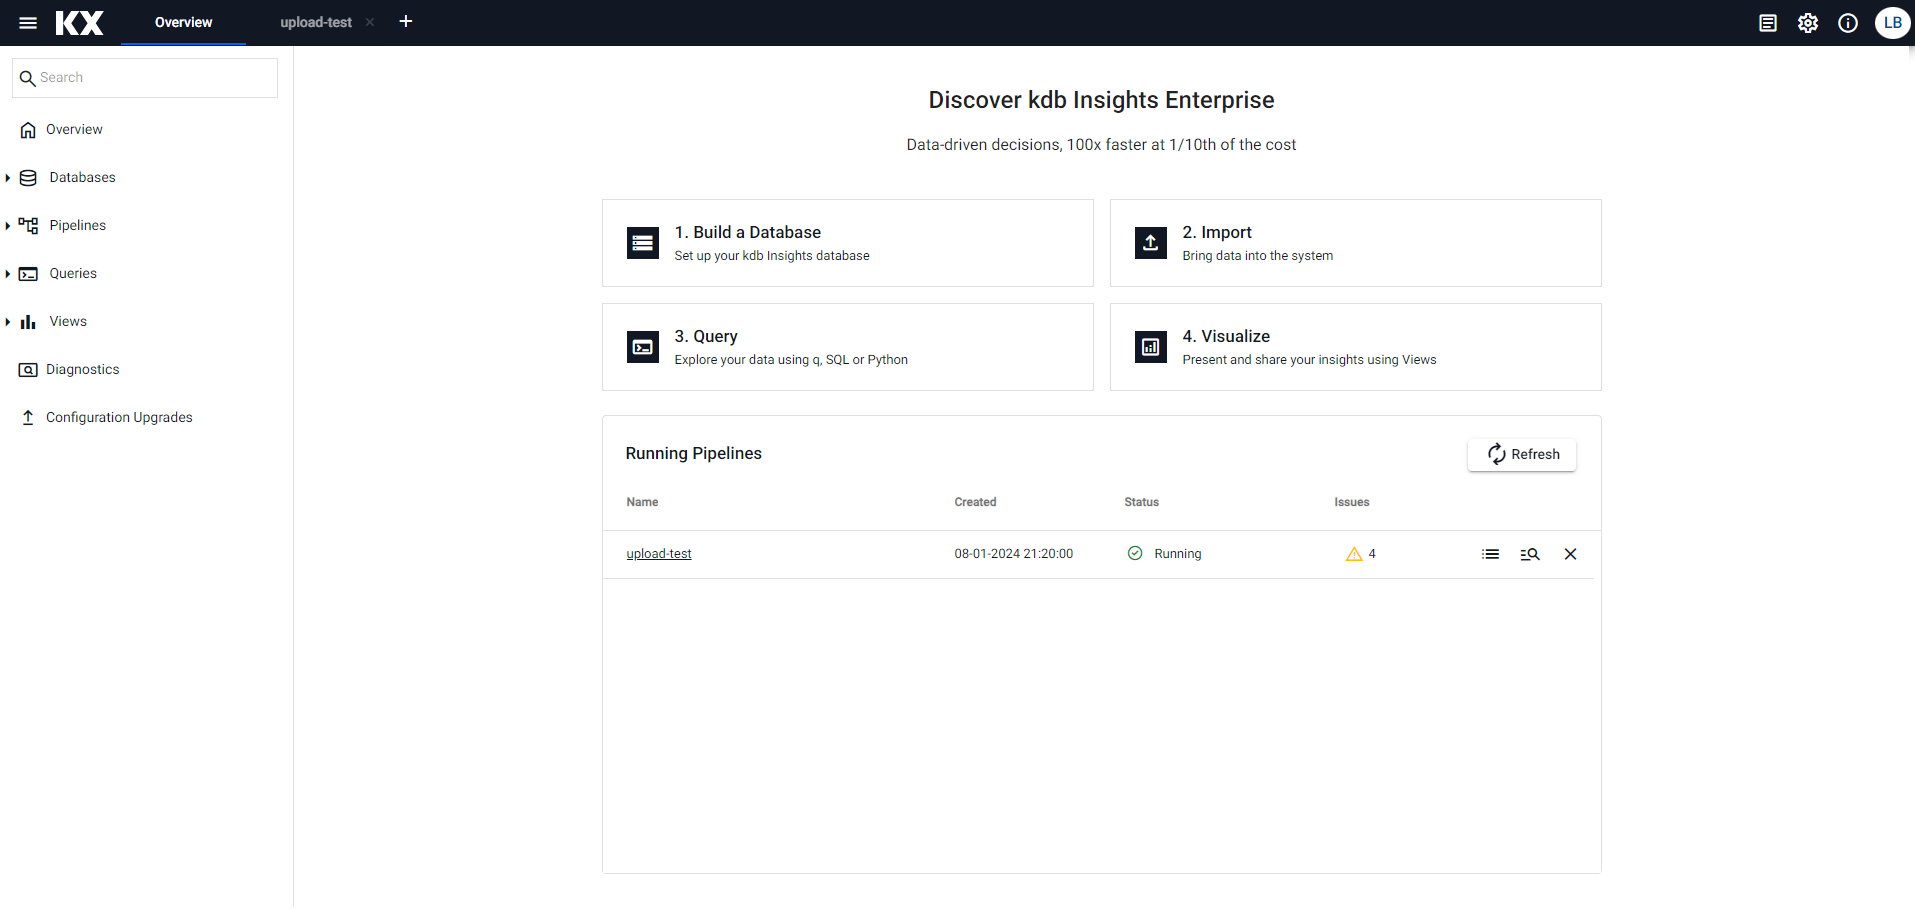Viewport: 1915px width, 910px height.
Task: Click the Queries terminal icon
Action: (28, 274)
